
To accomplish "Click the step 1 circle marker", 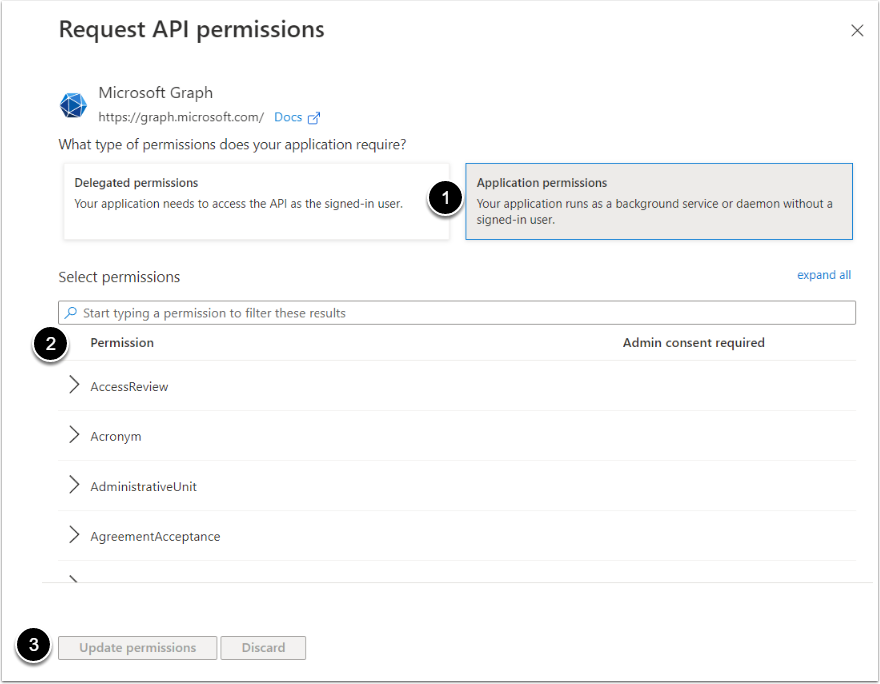I will click(x=445, y=199).
